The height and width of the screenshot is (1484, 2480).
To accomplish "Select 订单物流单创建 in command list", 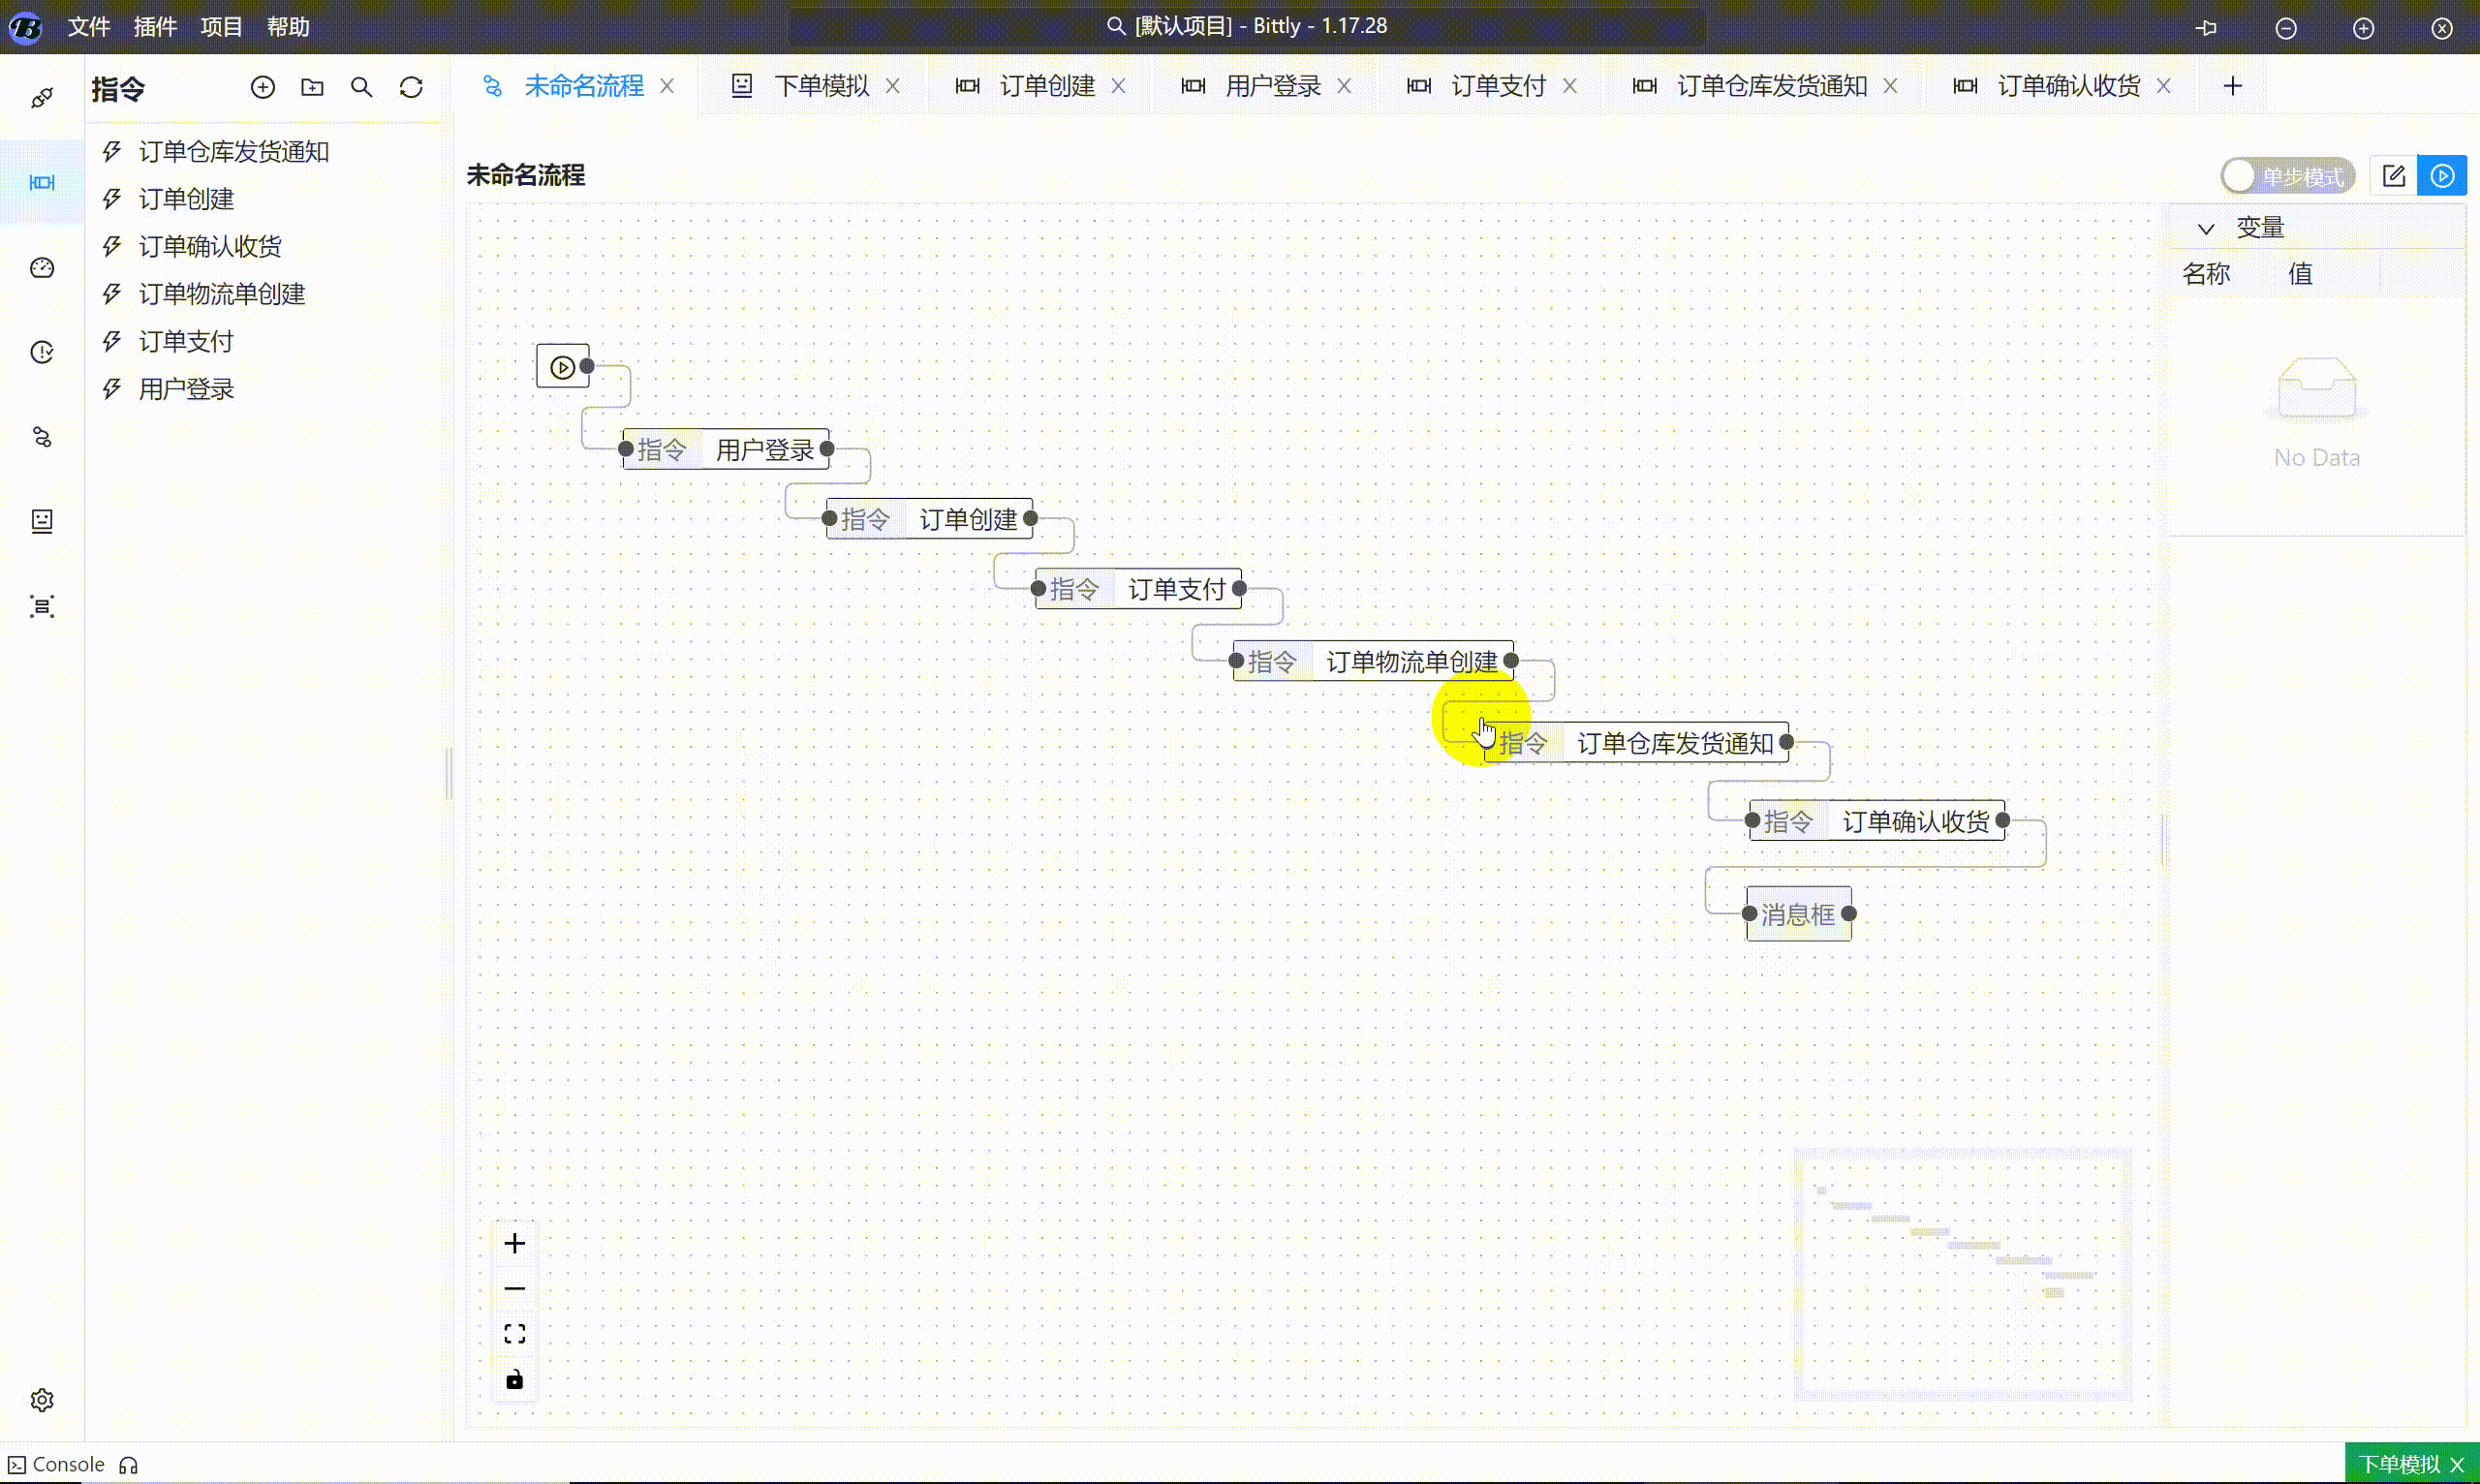I will click(x=221, y=294).
